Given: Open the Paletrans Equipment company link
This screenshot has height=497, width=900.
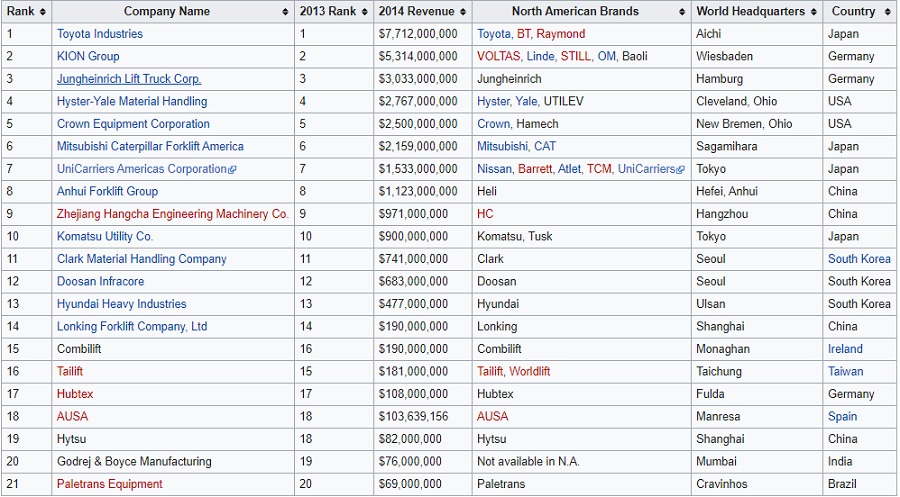Looking at the screenshot, I should pyautogui.click(x=110, y=484).
